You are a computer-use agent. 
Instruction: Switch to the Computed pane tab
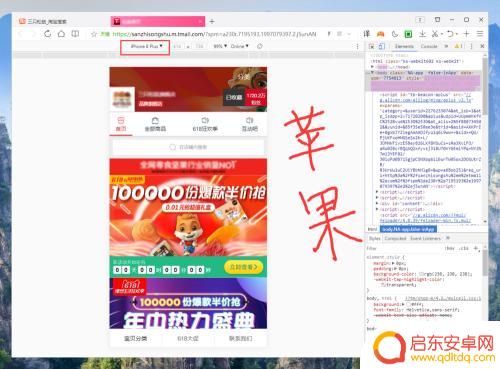pyautogui.click(x=395, y=238)
